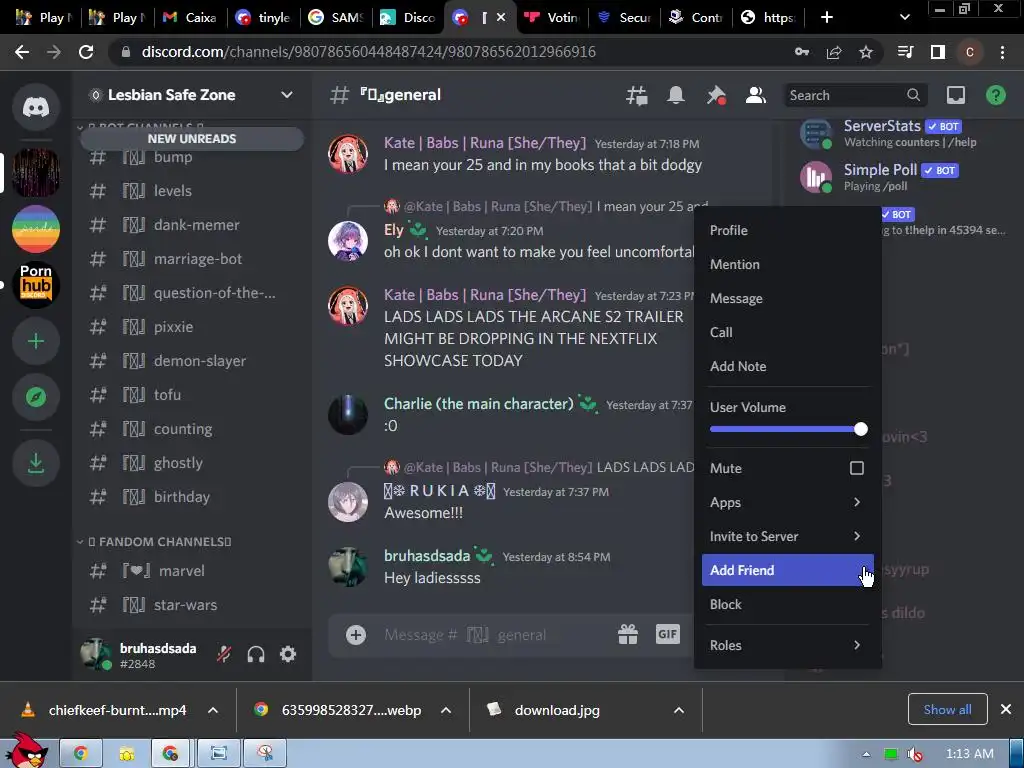This screenshot has width=1024, height=768.
Task: Open Chrome tab search dropdown arrow
Action: 904,17
